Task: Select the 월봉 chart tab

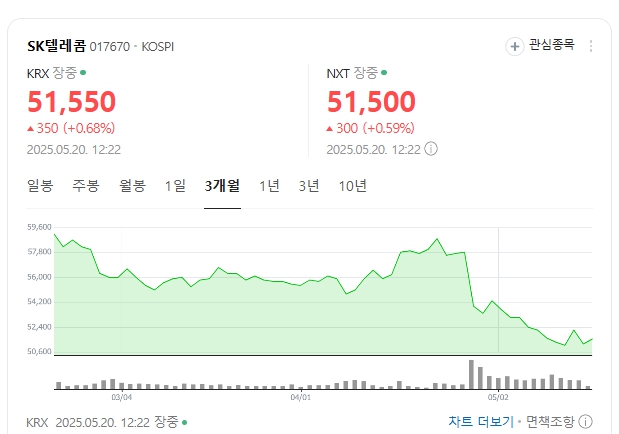Action: tap(133, 186)
